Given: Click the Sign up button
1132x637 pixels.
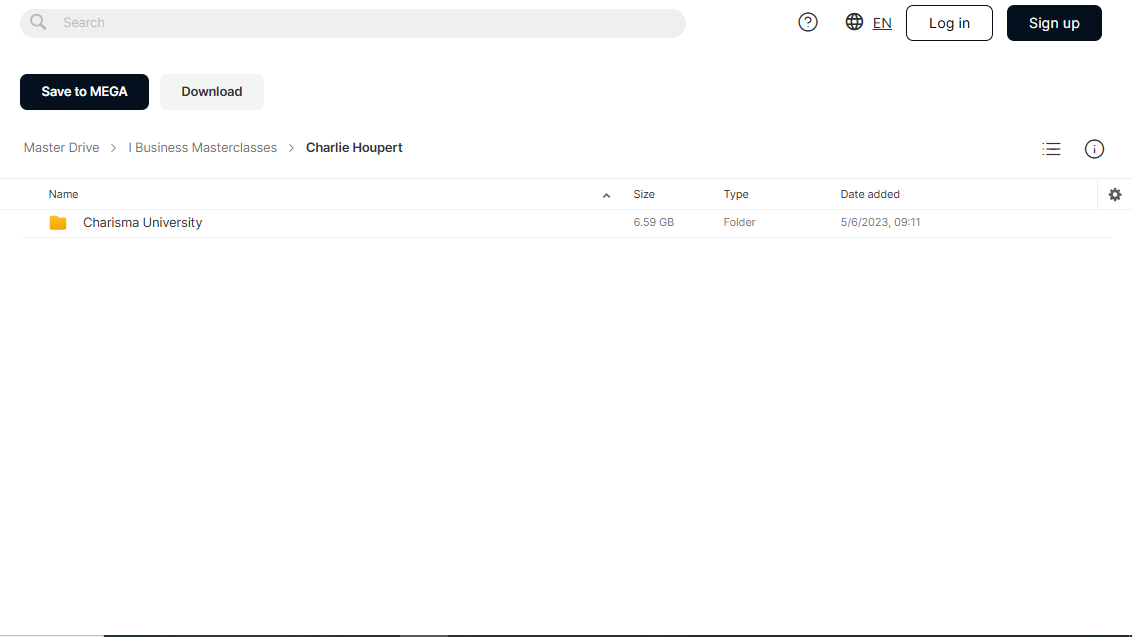Looking at the screenshot, I should coord(1054,23).
